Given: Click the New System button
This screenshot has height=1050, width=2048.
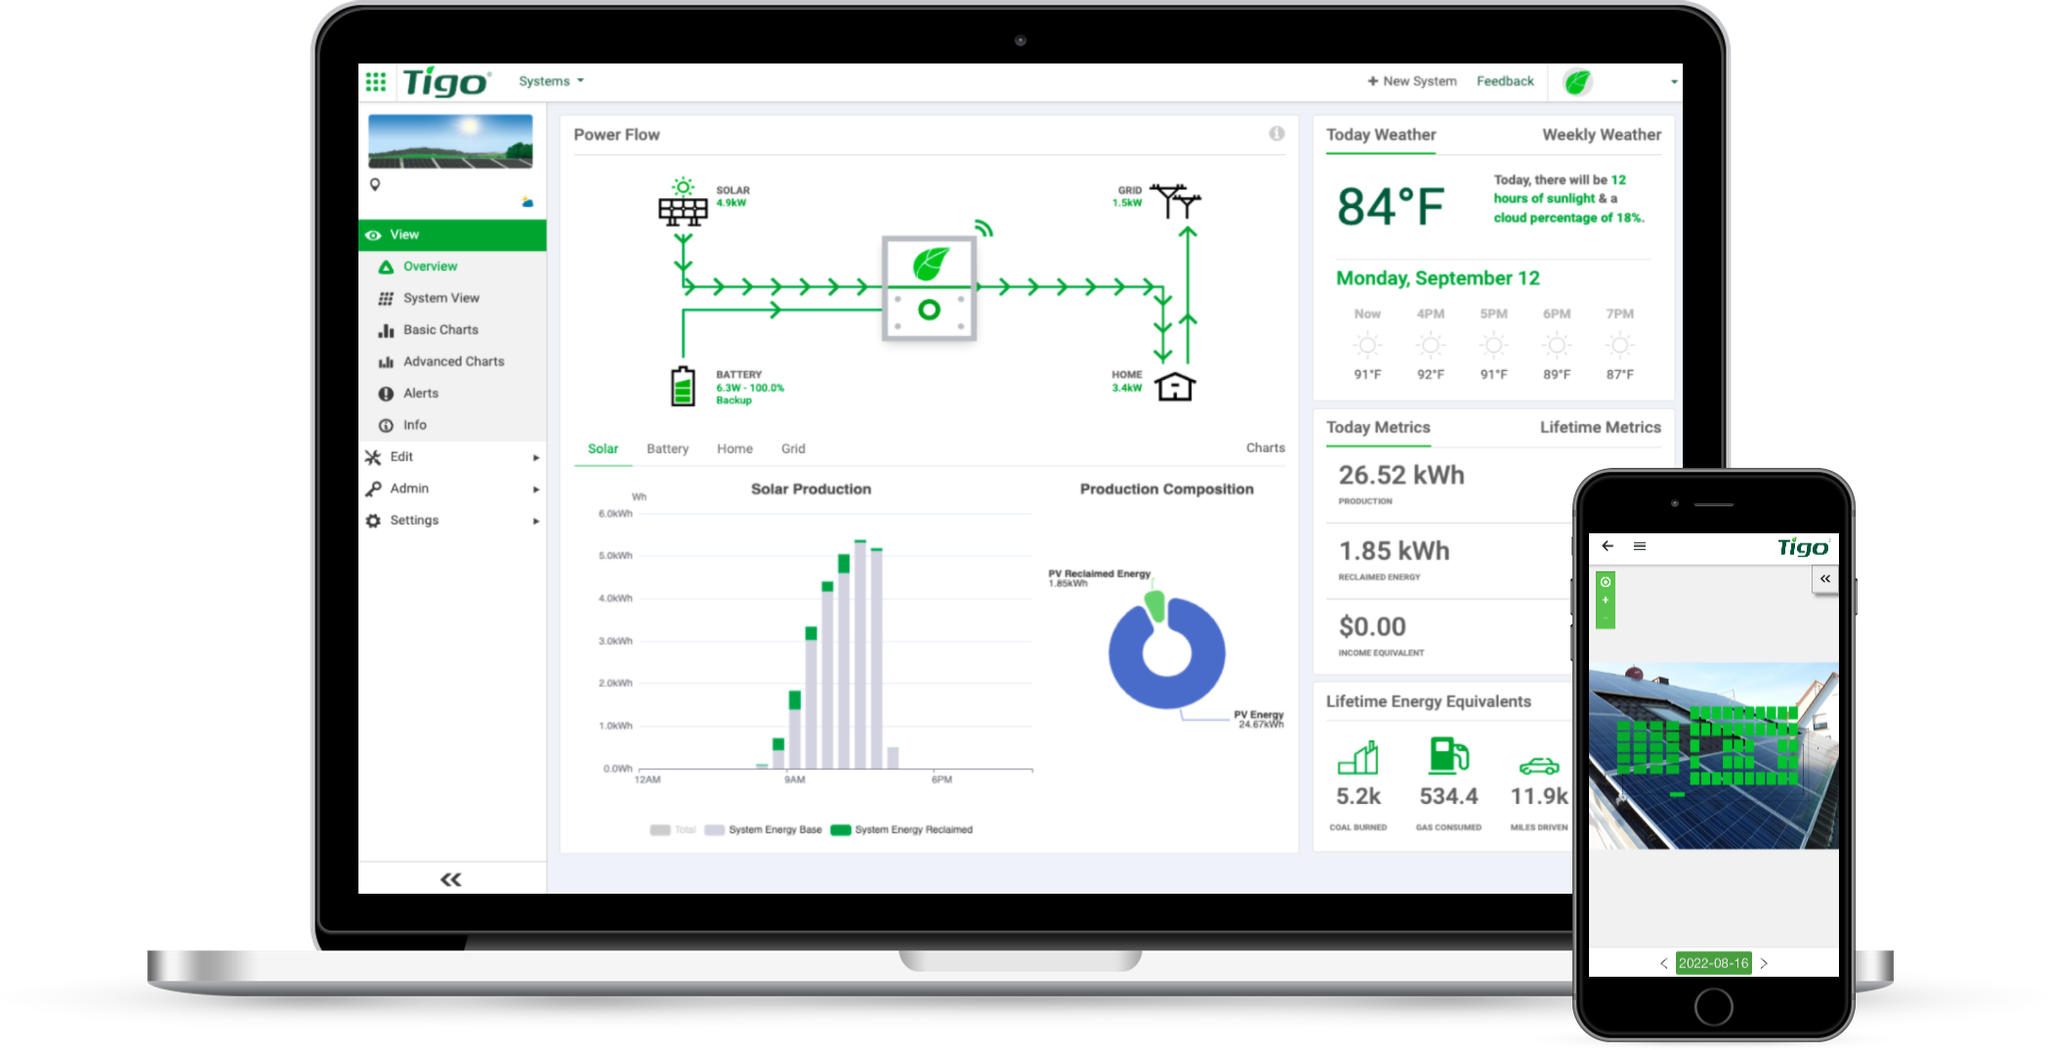Looking at the screenshot, I should [x=1411, y=81].
